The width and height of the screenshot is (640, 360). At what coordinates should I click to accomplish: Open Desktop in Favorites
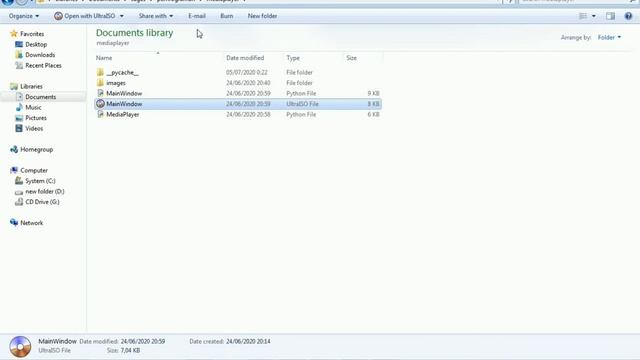[x=36, y=44]
